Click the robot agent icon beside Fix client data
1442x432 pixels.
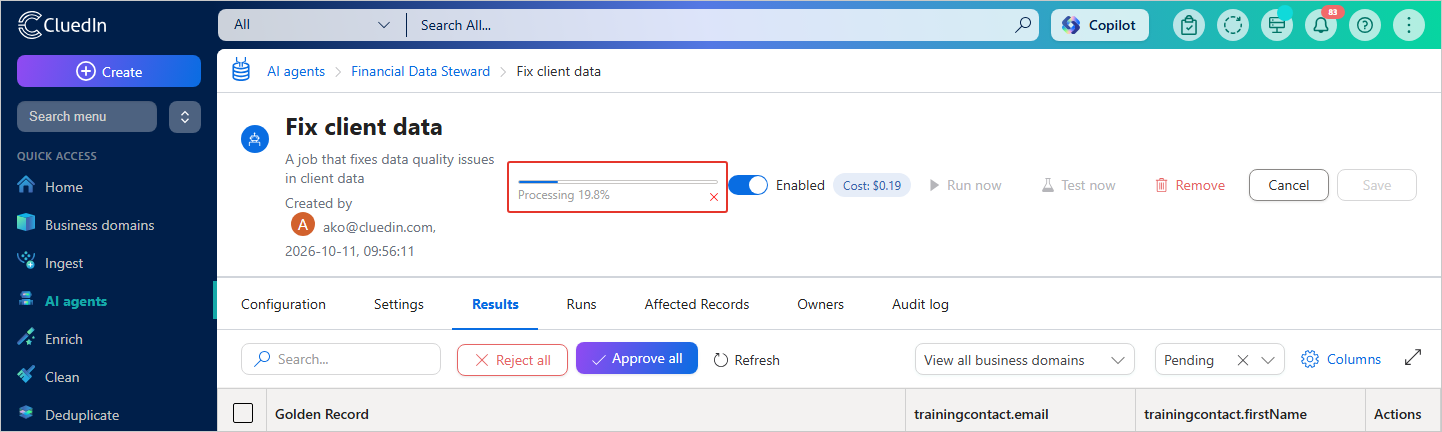[255, 140]
